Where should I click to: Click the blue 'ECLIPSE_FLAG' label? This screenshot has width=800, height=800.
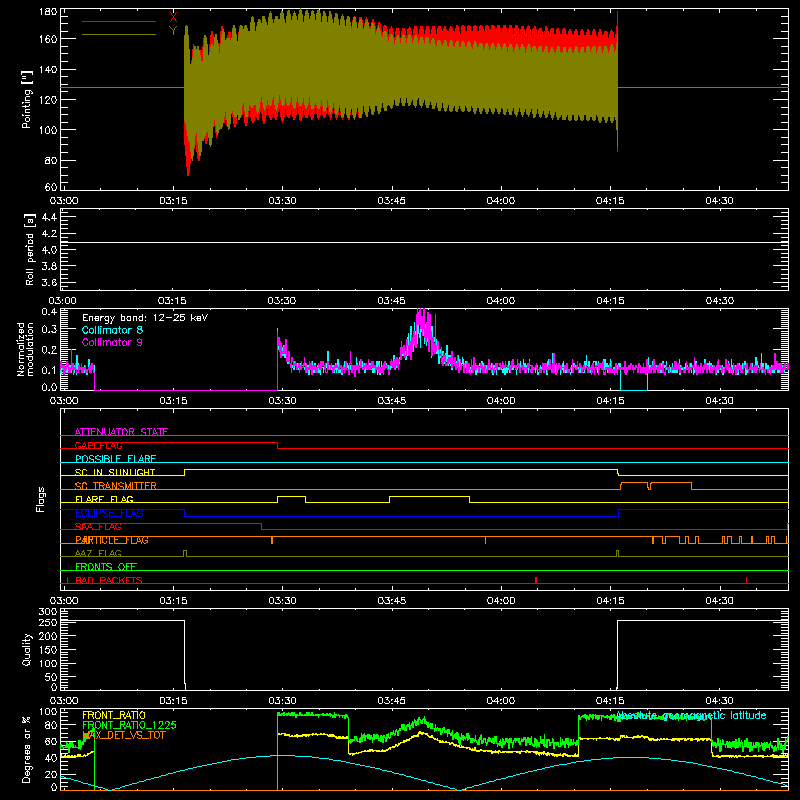109,513
